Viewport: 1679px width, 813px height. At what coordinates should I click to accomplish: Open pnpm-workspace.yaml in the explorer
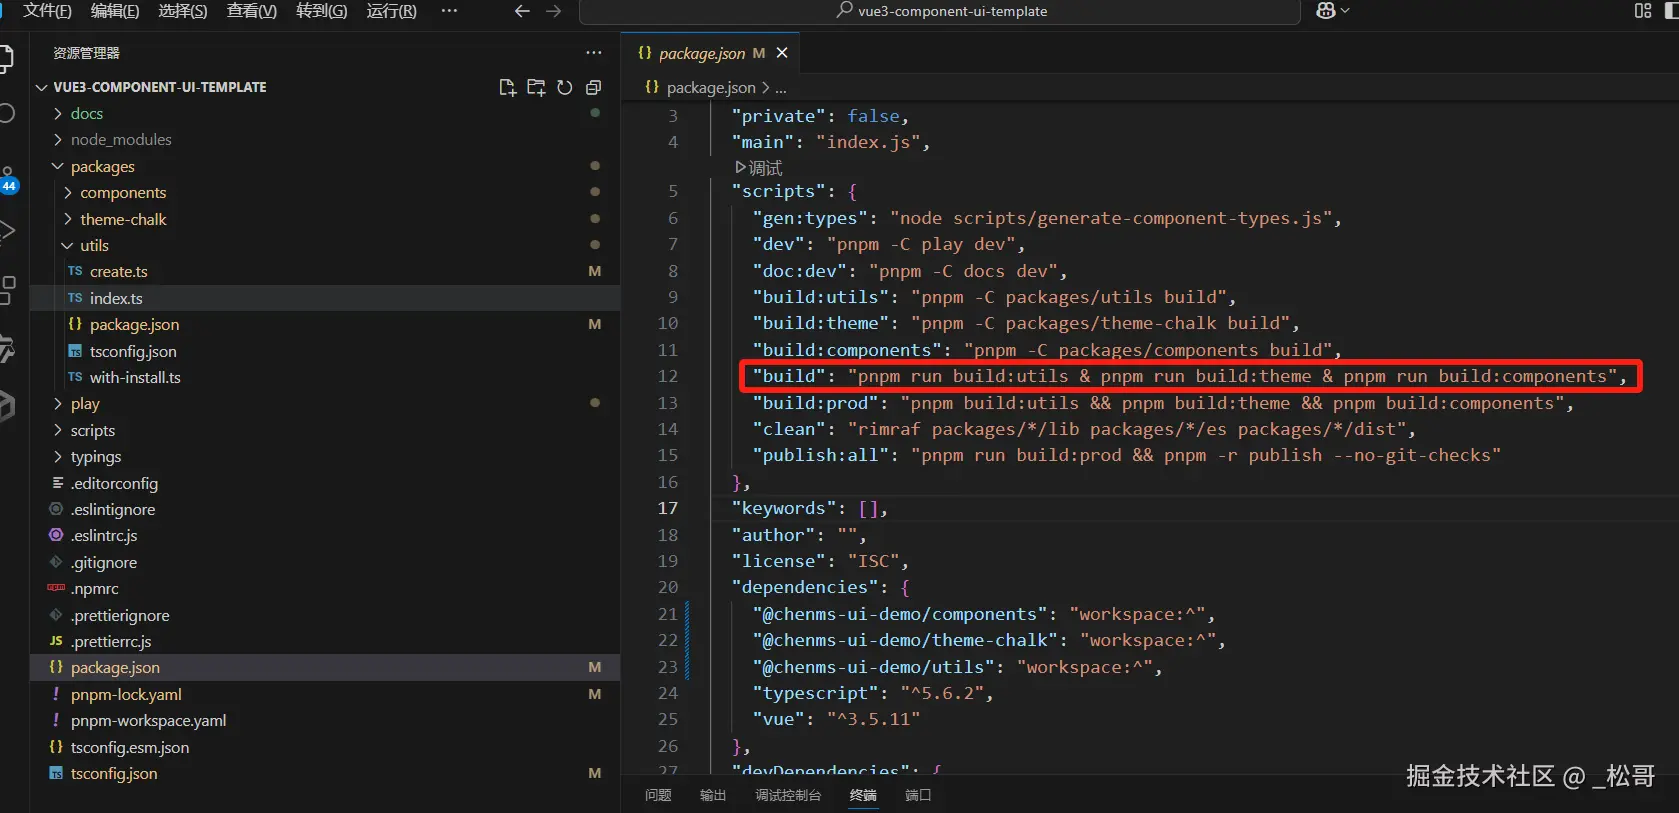tap(148, 721)
